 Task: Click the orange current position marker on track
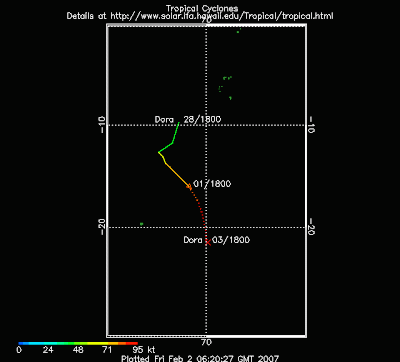(x=189, y=186)
